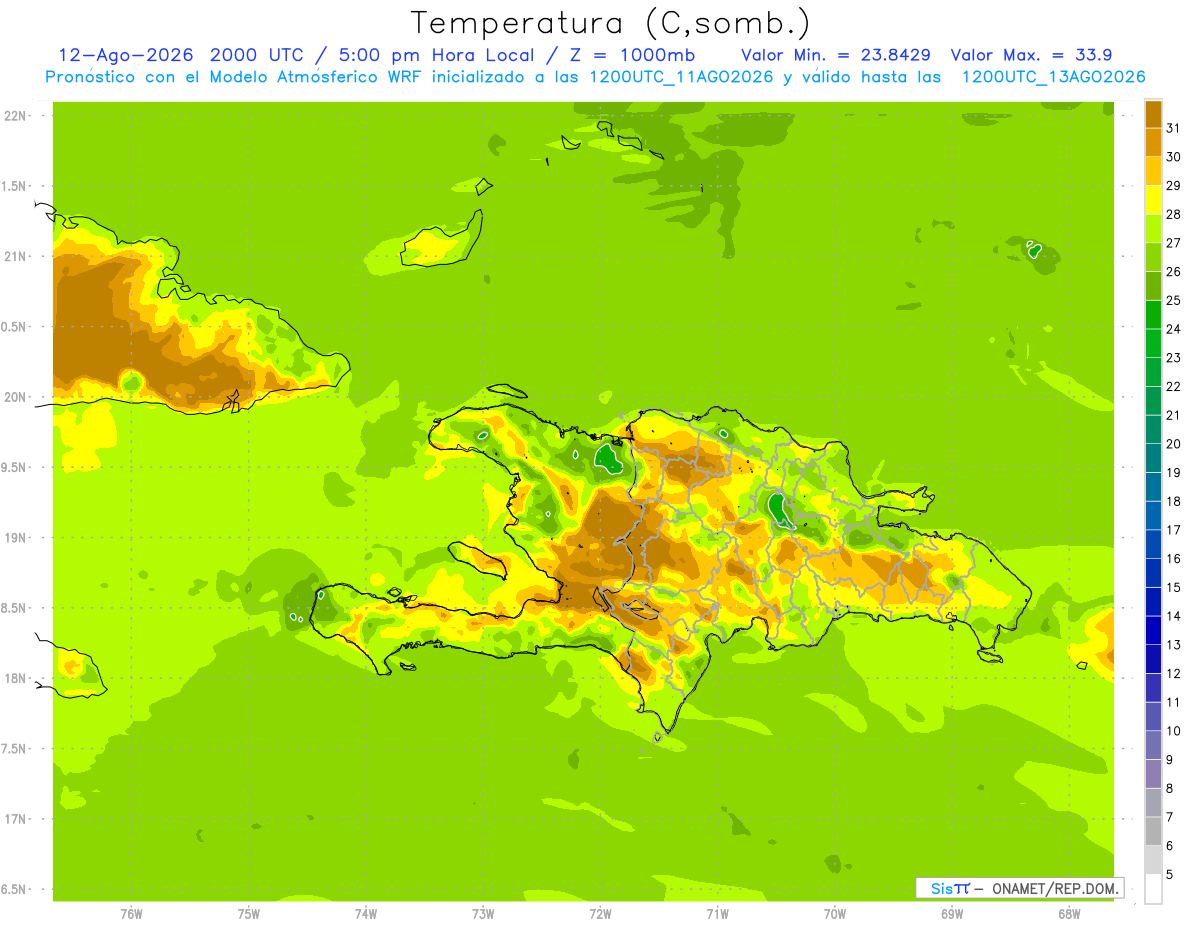Click the grey legend swatch between 6 and 7

pos(1153,831)
